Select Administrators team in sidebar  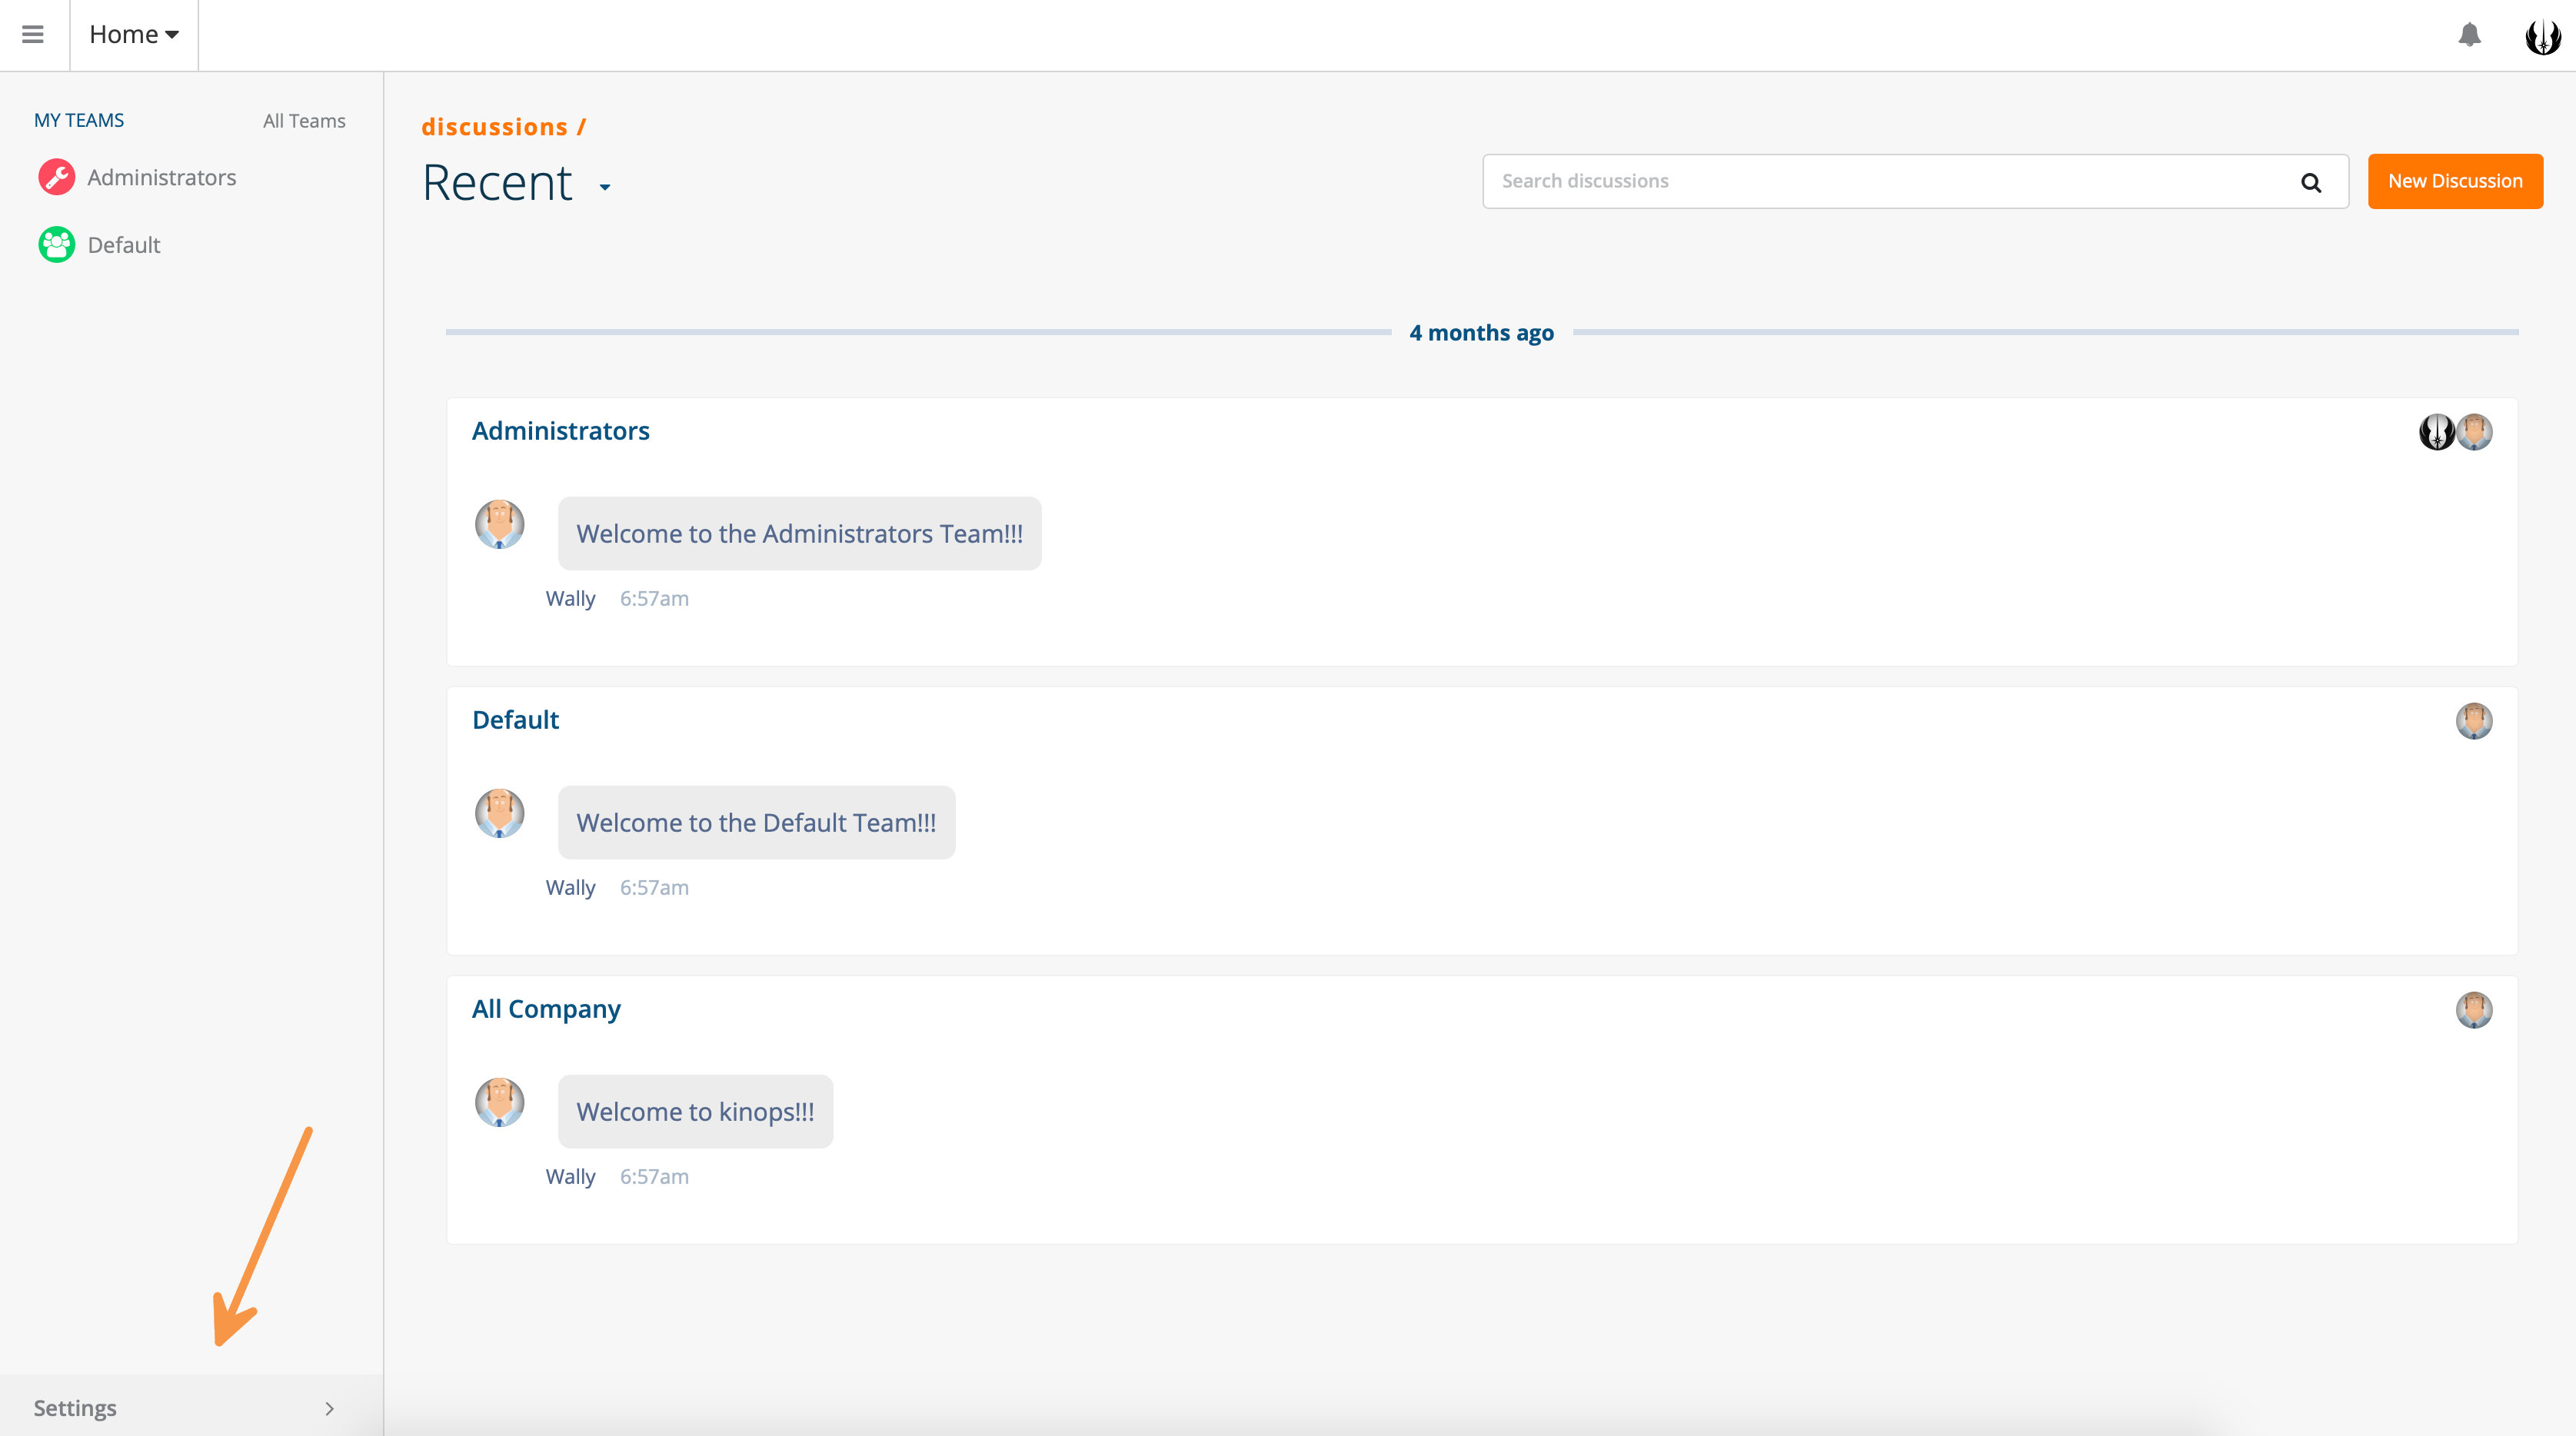pos(162,177)
